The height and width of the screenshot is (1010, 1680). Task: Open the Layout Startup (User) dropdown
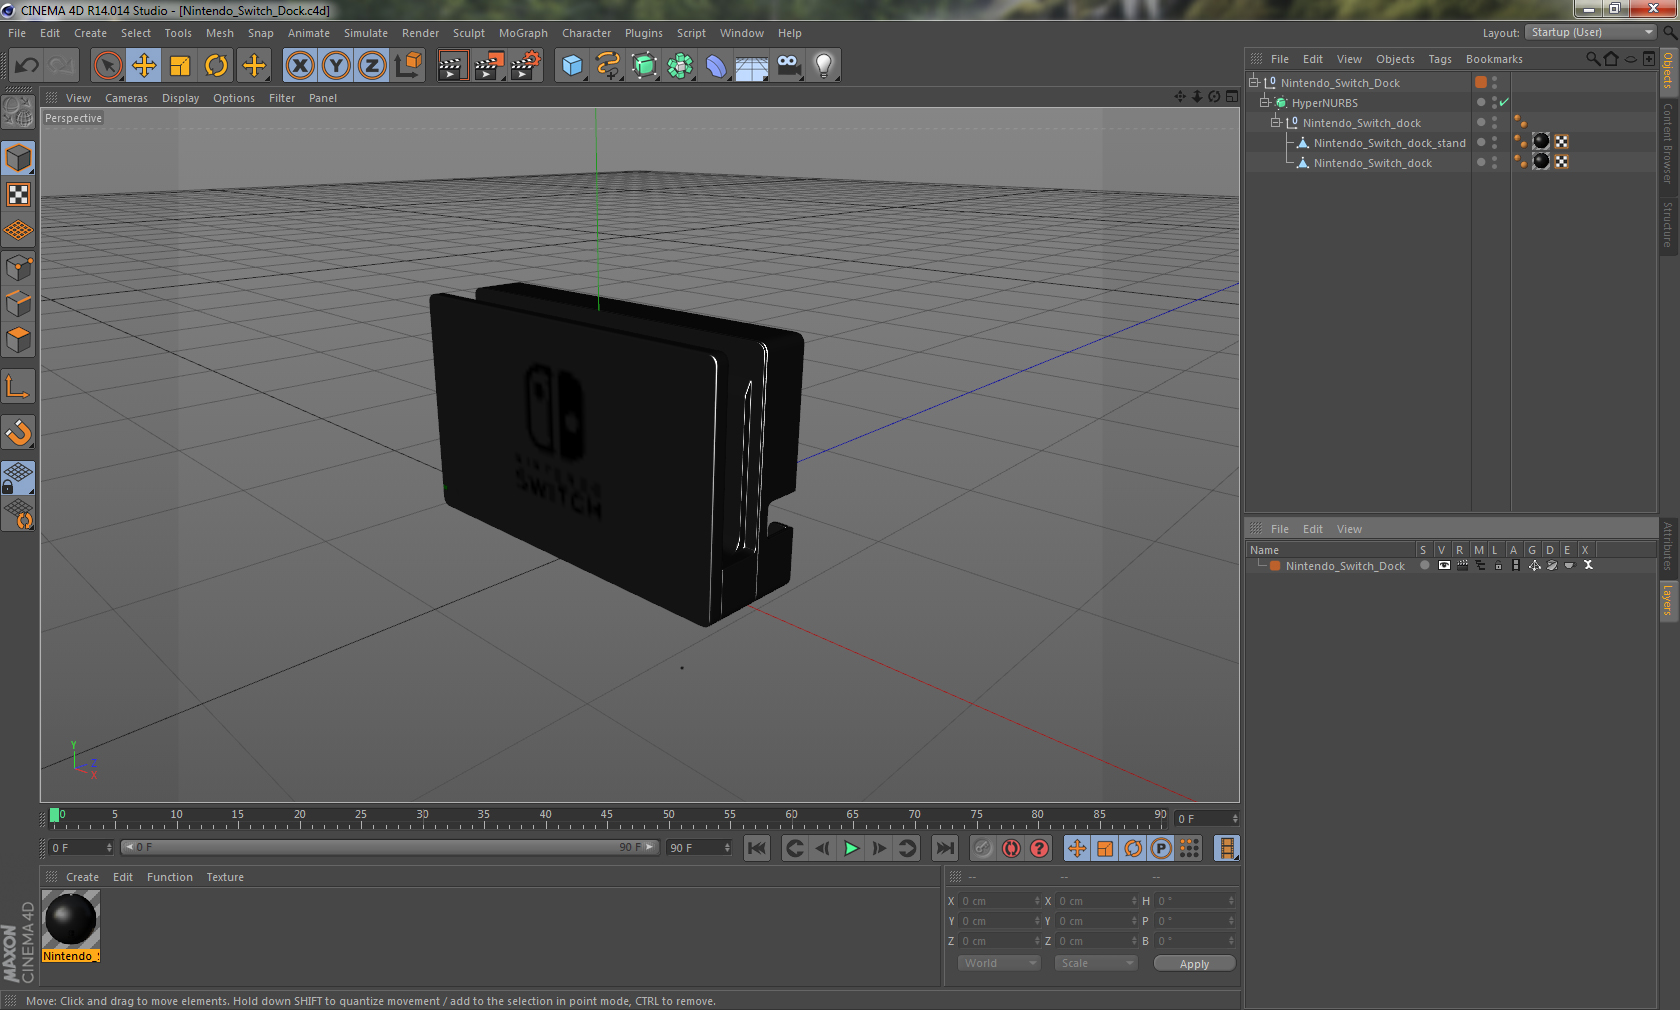[1592, 32]
